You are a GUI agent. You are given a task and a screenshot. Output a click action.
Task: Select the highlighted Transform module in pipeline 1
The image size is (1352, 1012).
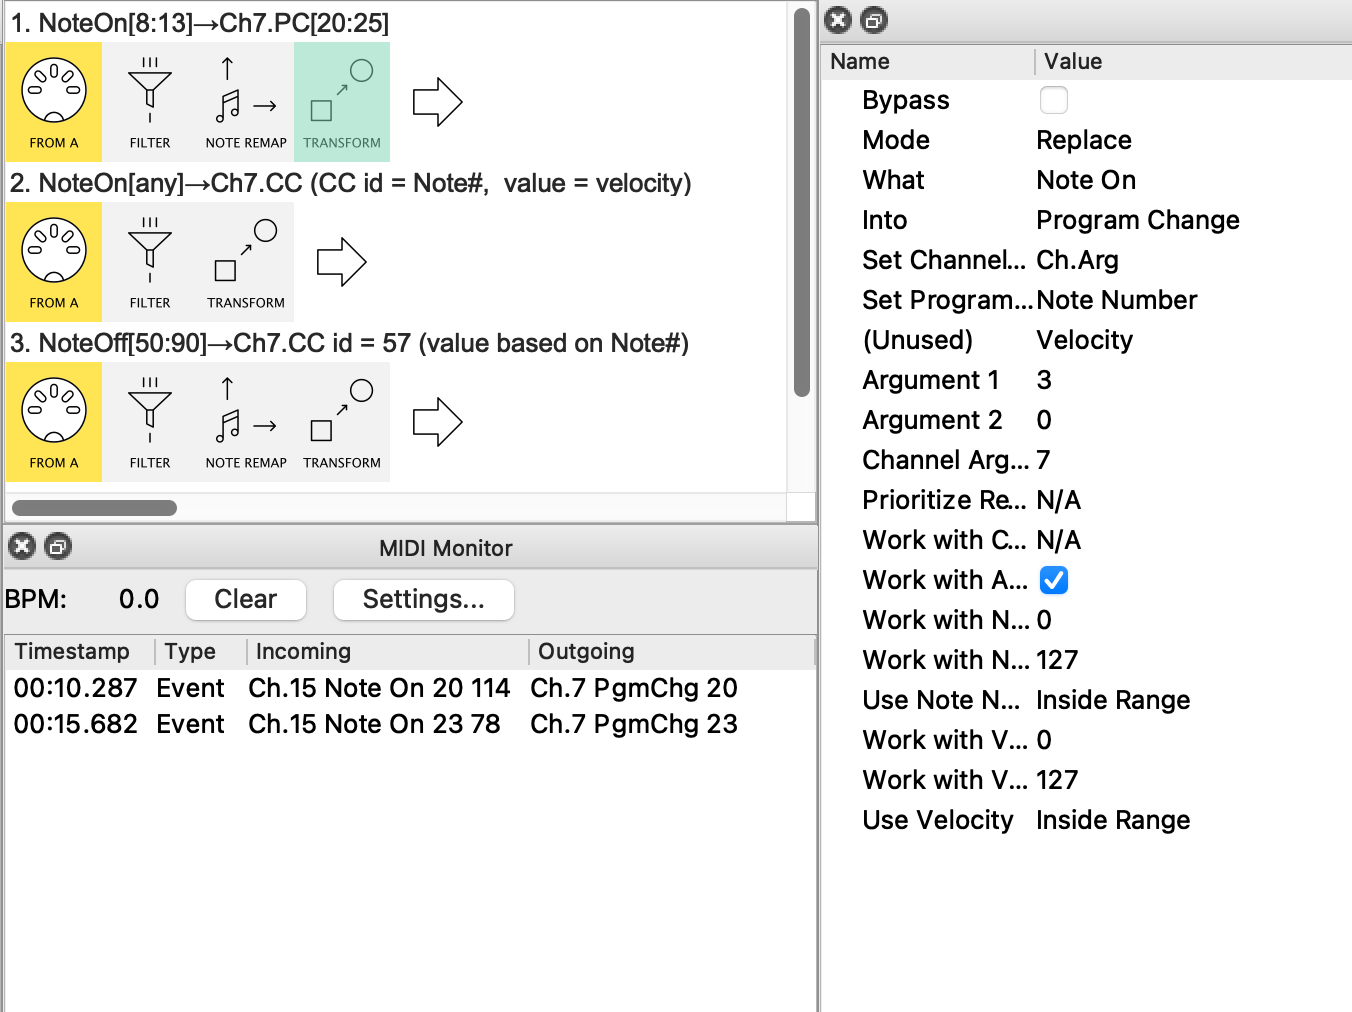(x=342, y=101)
